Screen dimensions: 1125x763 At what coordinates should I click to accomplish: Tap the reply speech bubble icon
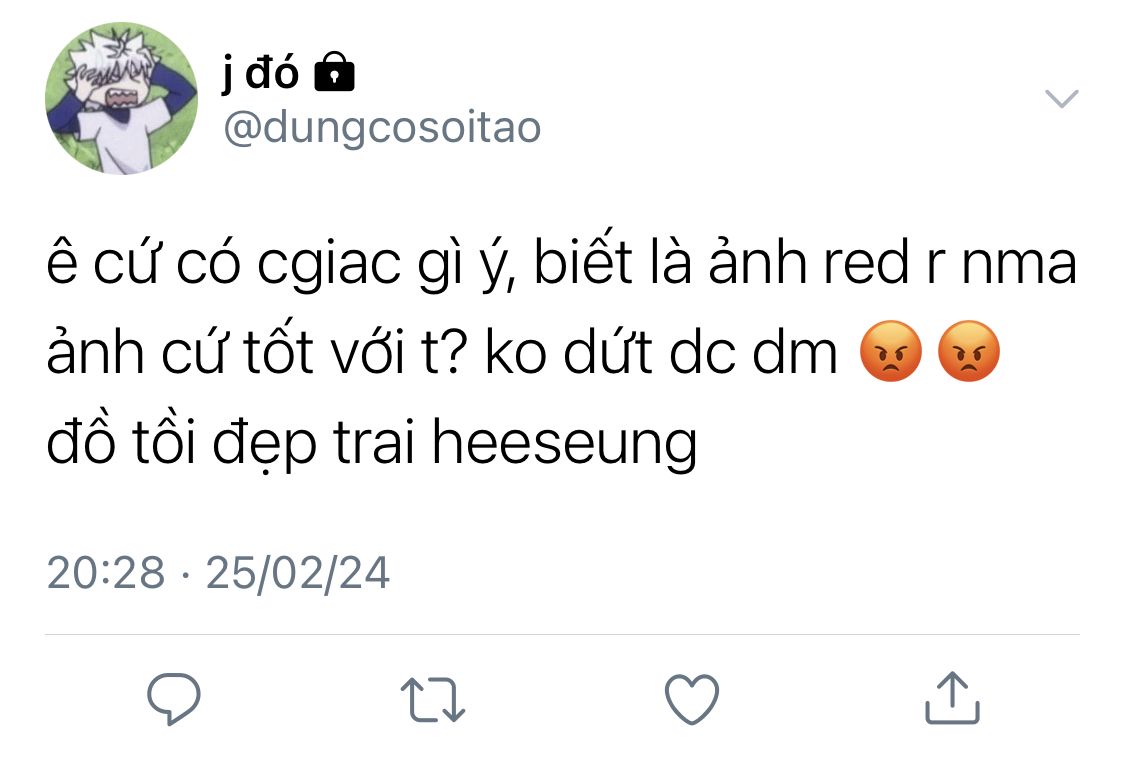(x=174, y=698)
